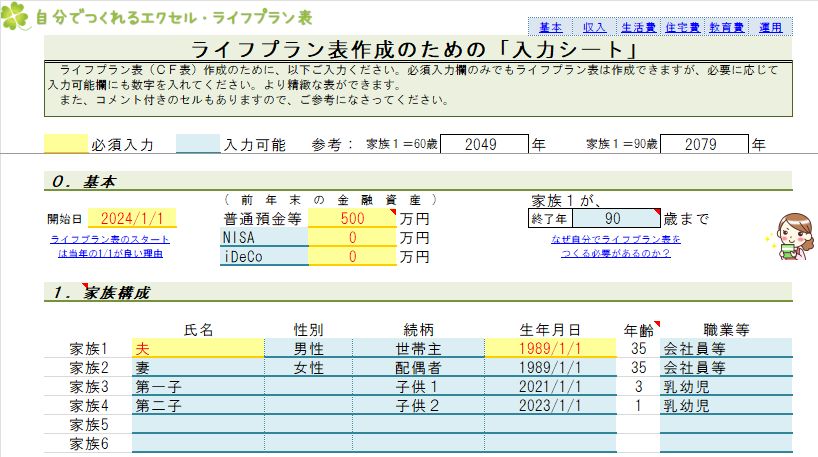Click the NISA amount input cell

[350, 238]
